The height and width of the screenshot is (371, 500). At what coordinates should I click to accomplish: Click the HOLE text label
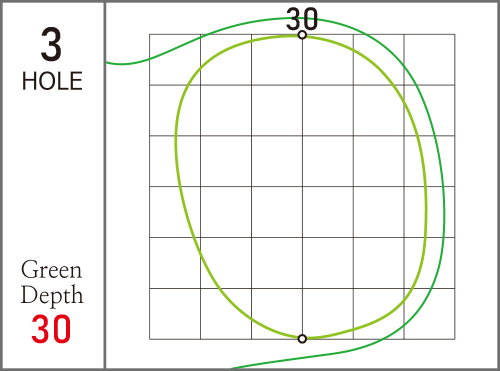click(52, 81)
